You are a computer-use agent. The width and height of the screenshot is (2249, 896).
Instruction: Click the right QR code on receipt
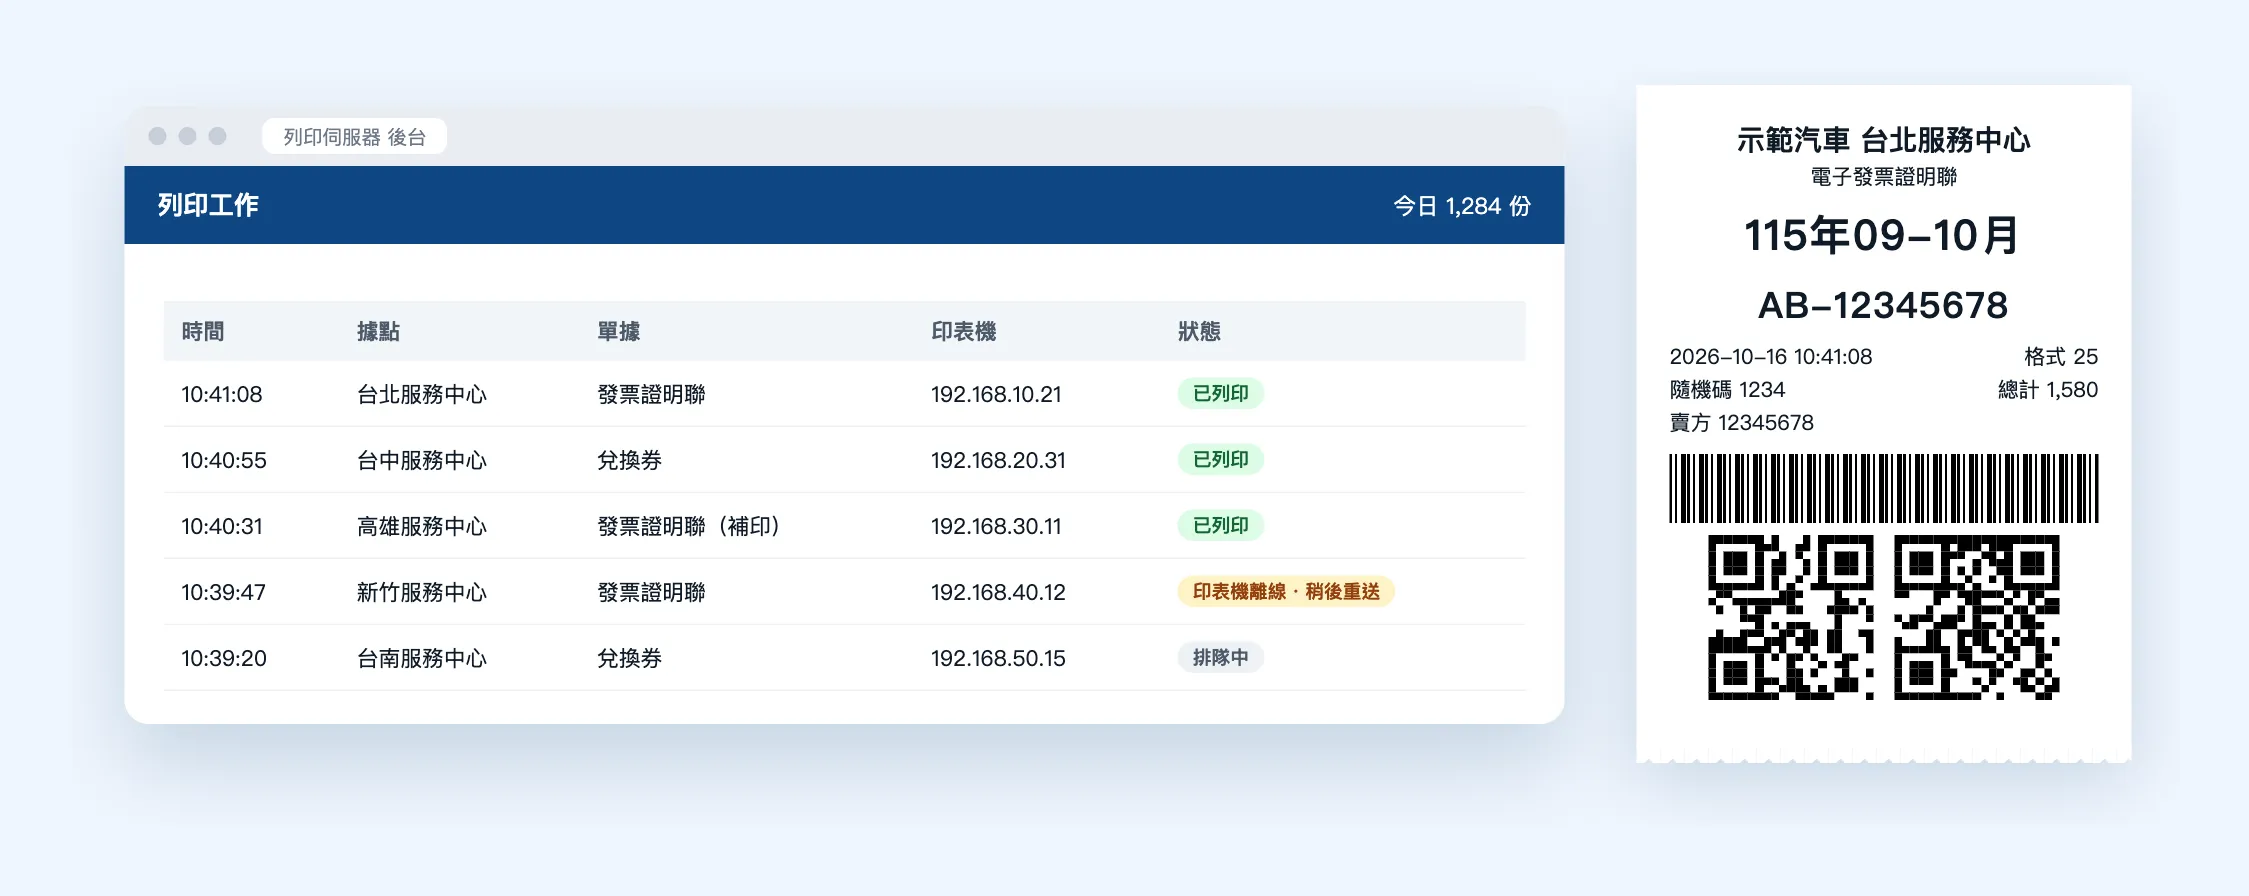point(1977,617)
